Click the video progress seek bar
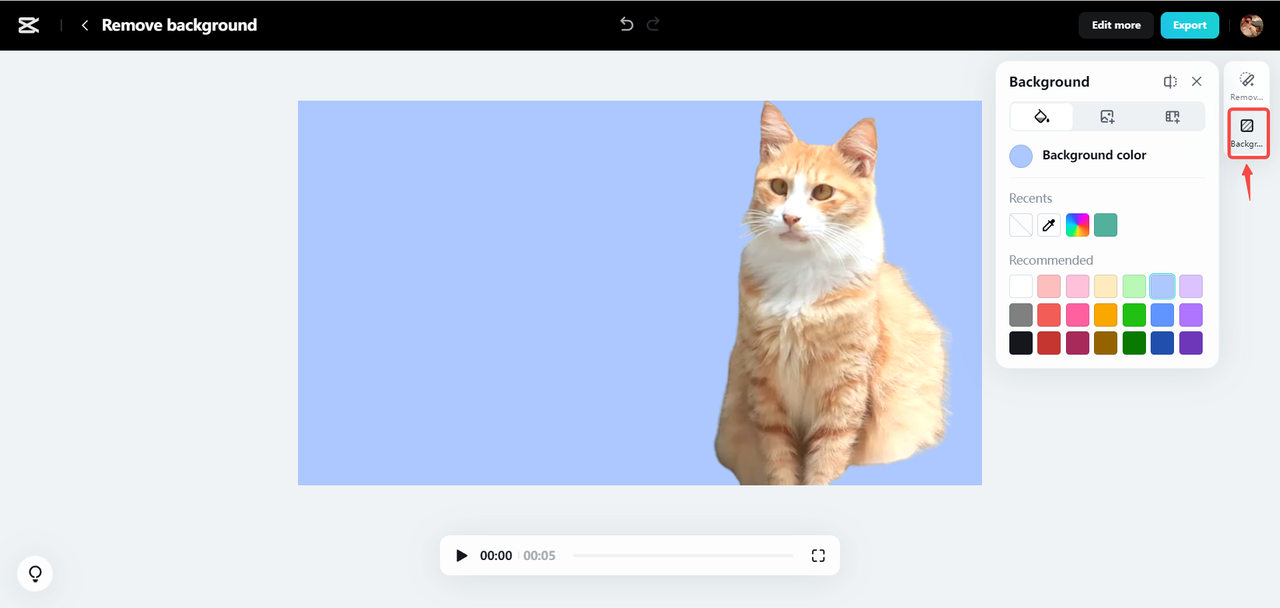The width and height of the screenshot is (1280, 608). pos(684,555)
